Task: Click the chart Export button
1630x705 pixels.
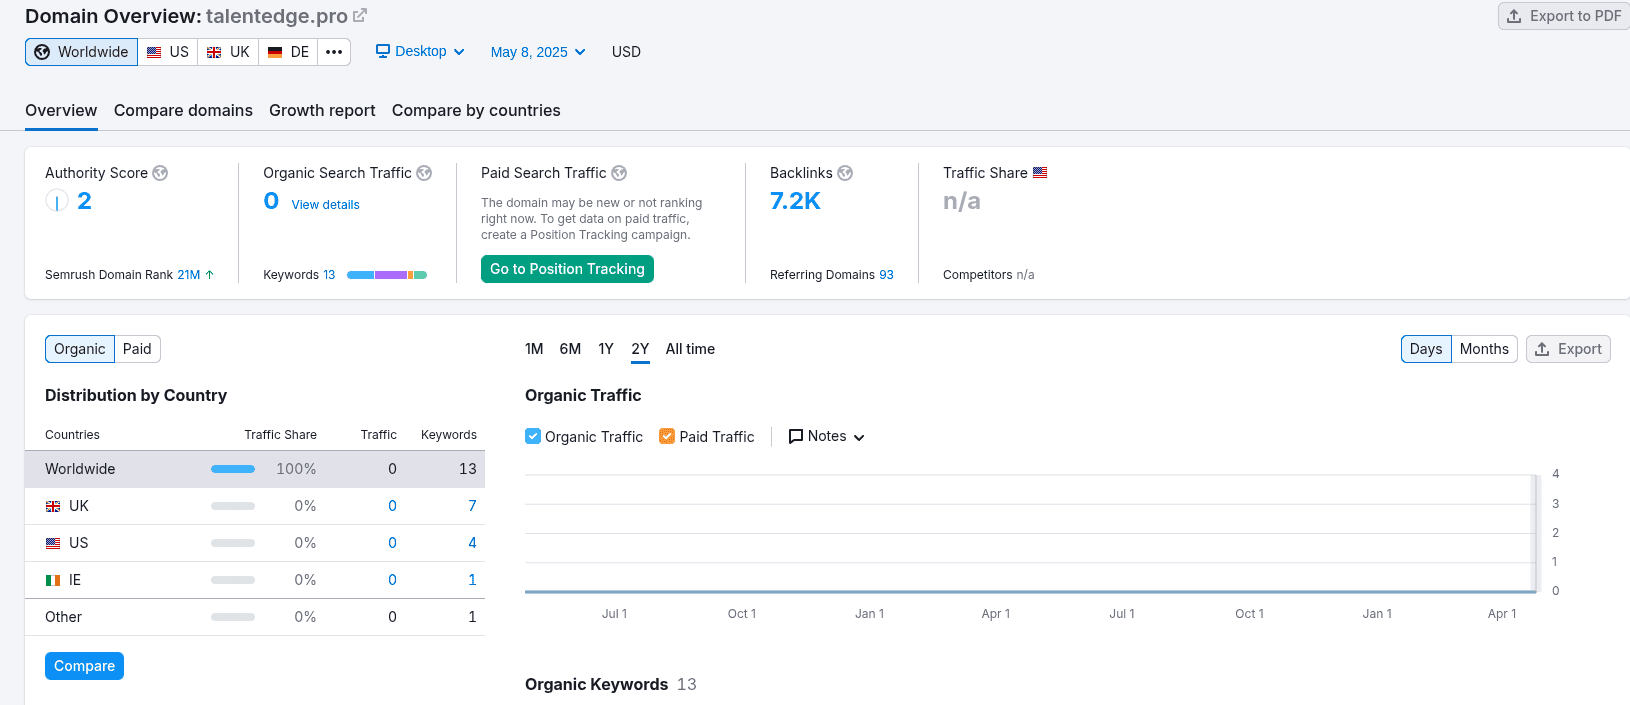Action: [1568, 349]
